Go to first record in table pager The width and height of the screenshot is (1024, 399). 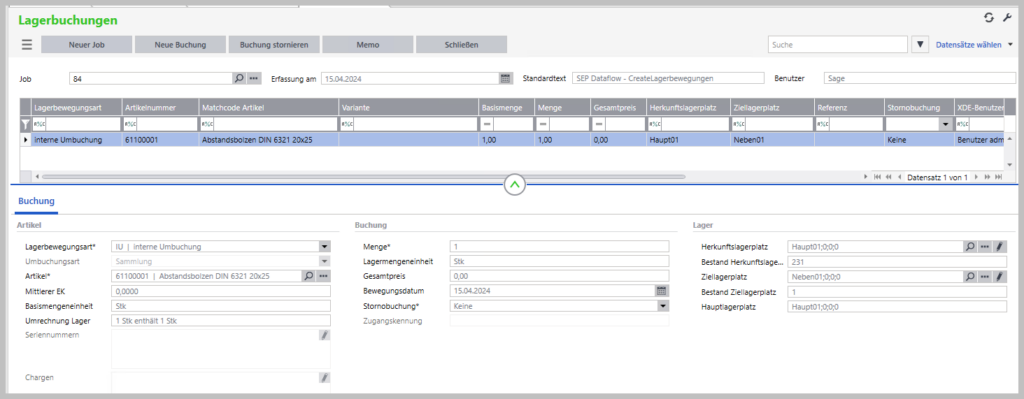877,177
